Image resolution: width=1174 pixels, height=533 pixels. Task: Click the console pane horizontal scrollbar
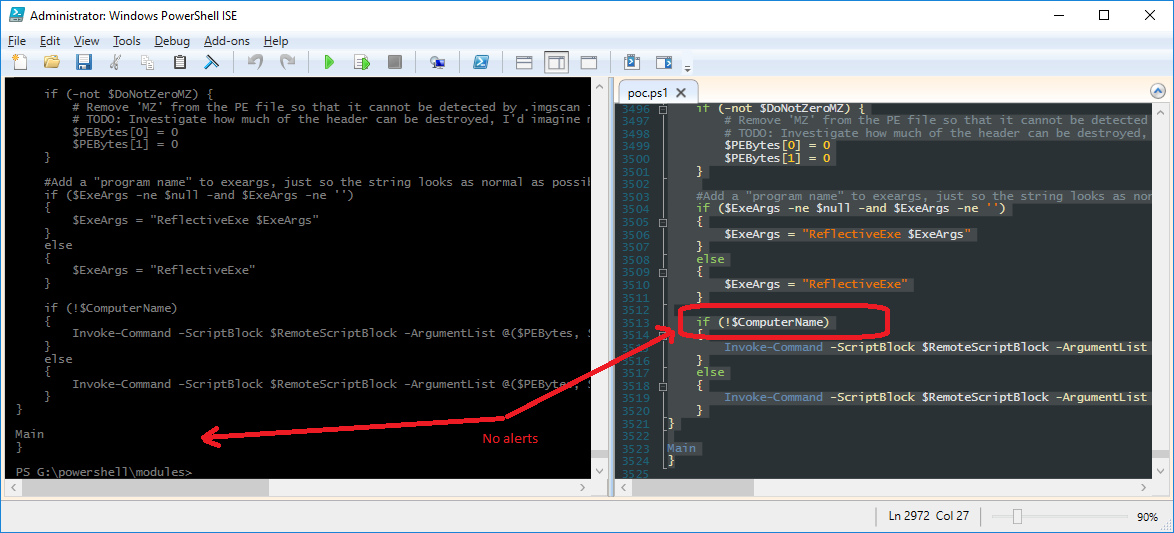[x=298, y=487]
